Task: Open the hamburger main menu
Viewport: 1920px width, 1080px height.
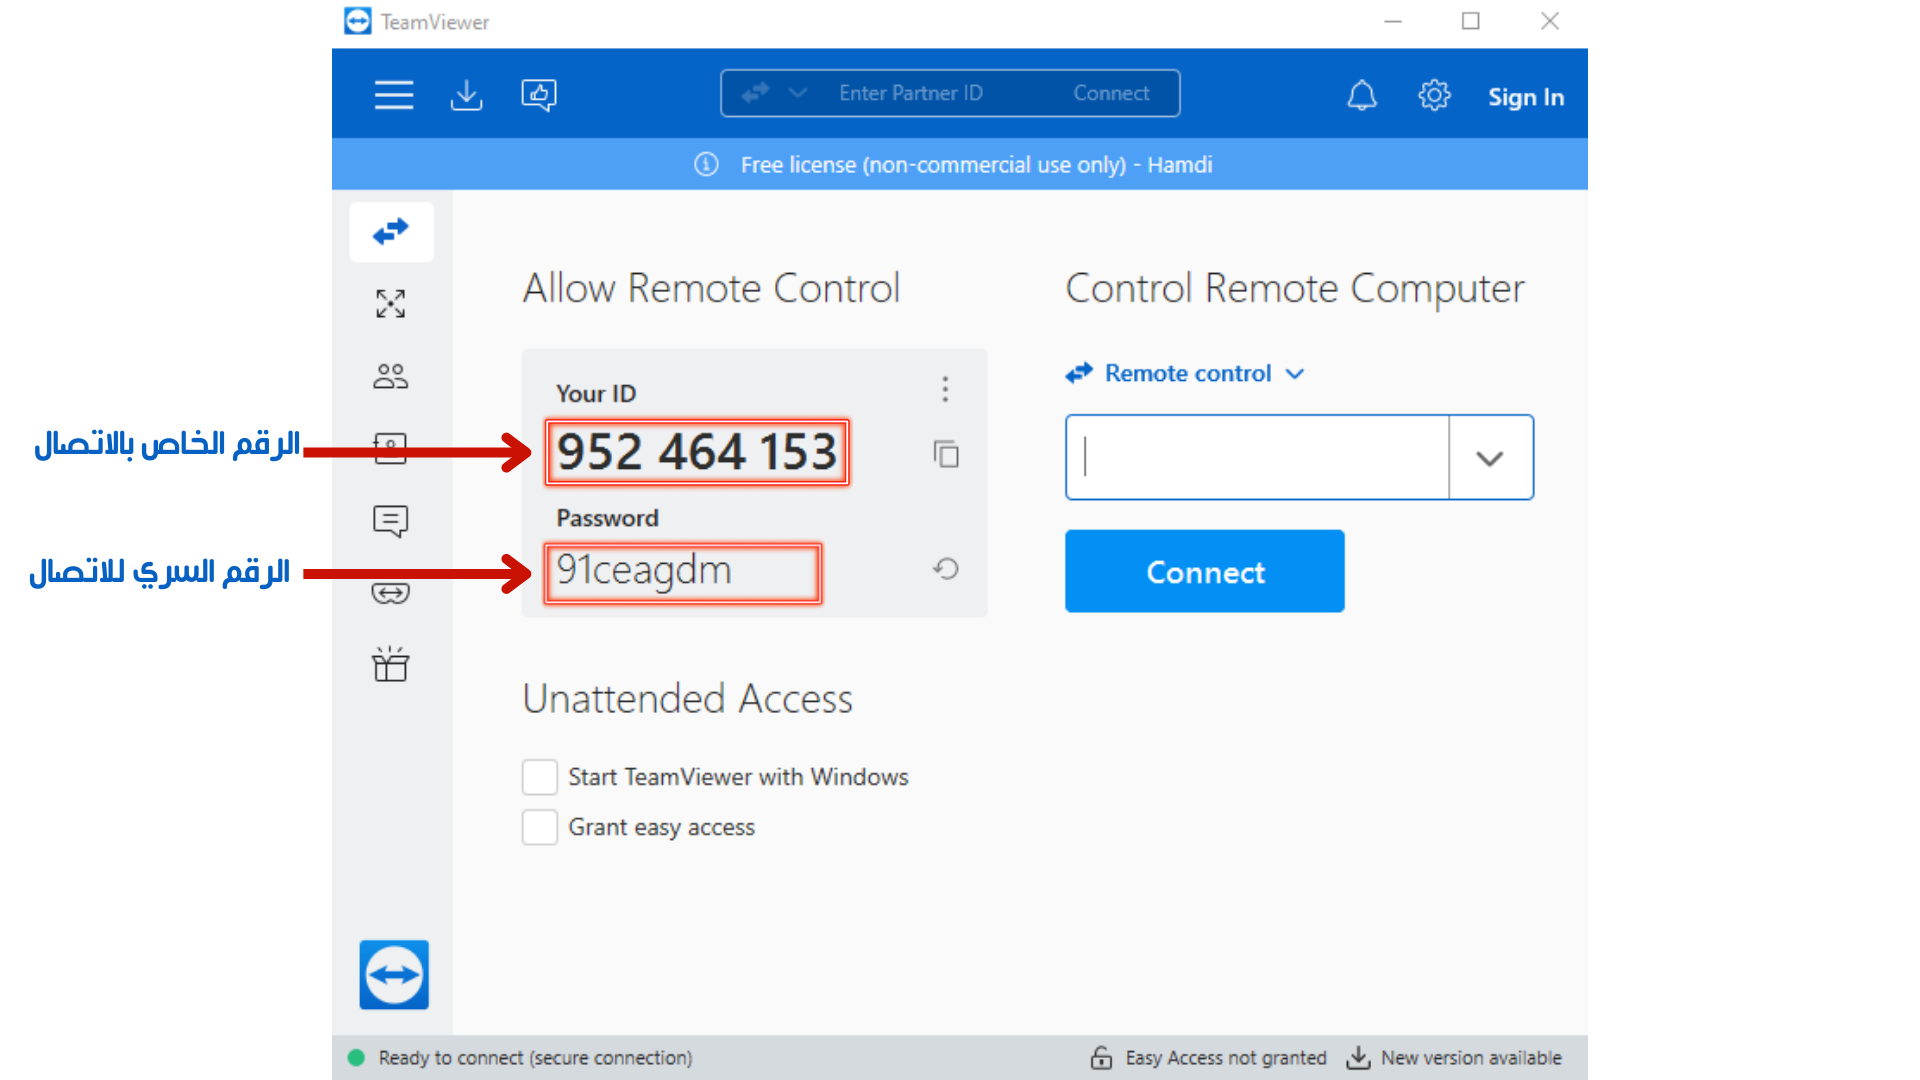Action: tap(393, 95)
